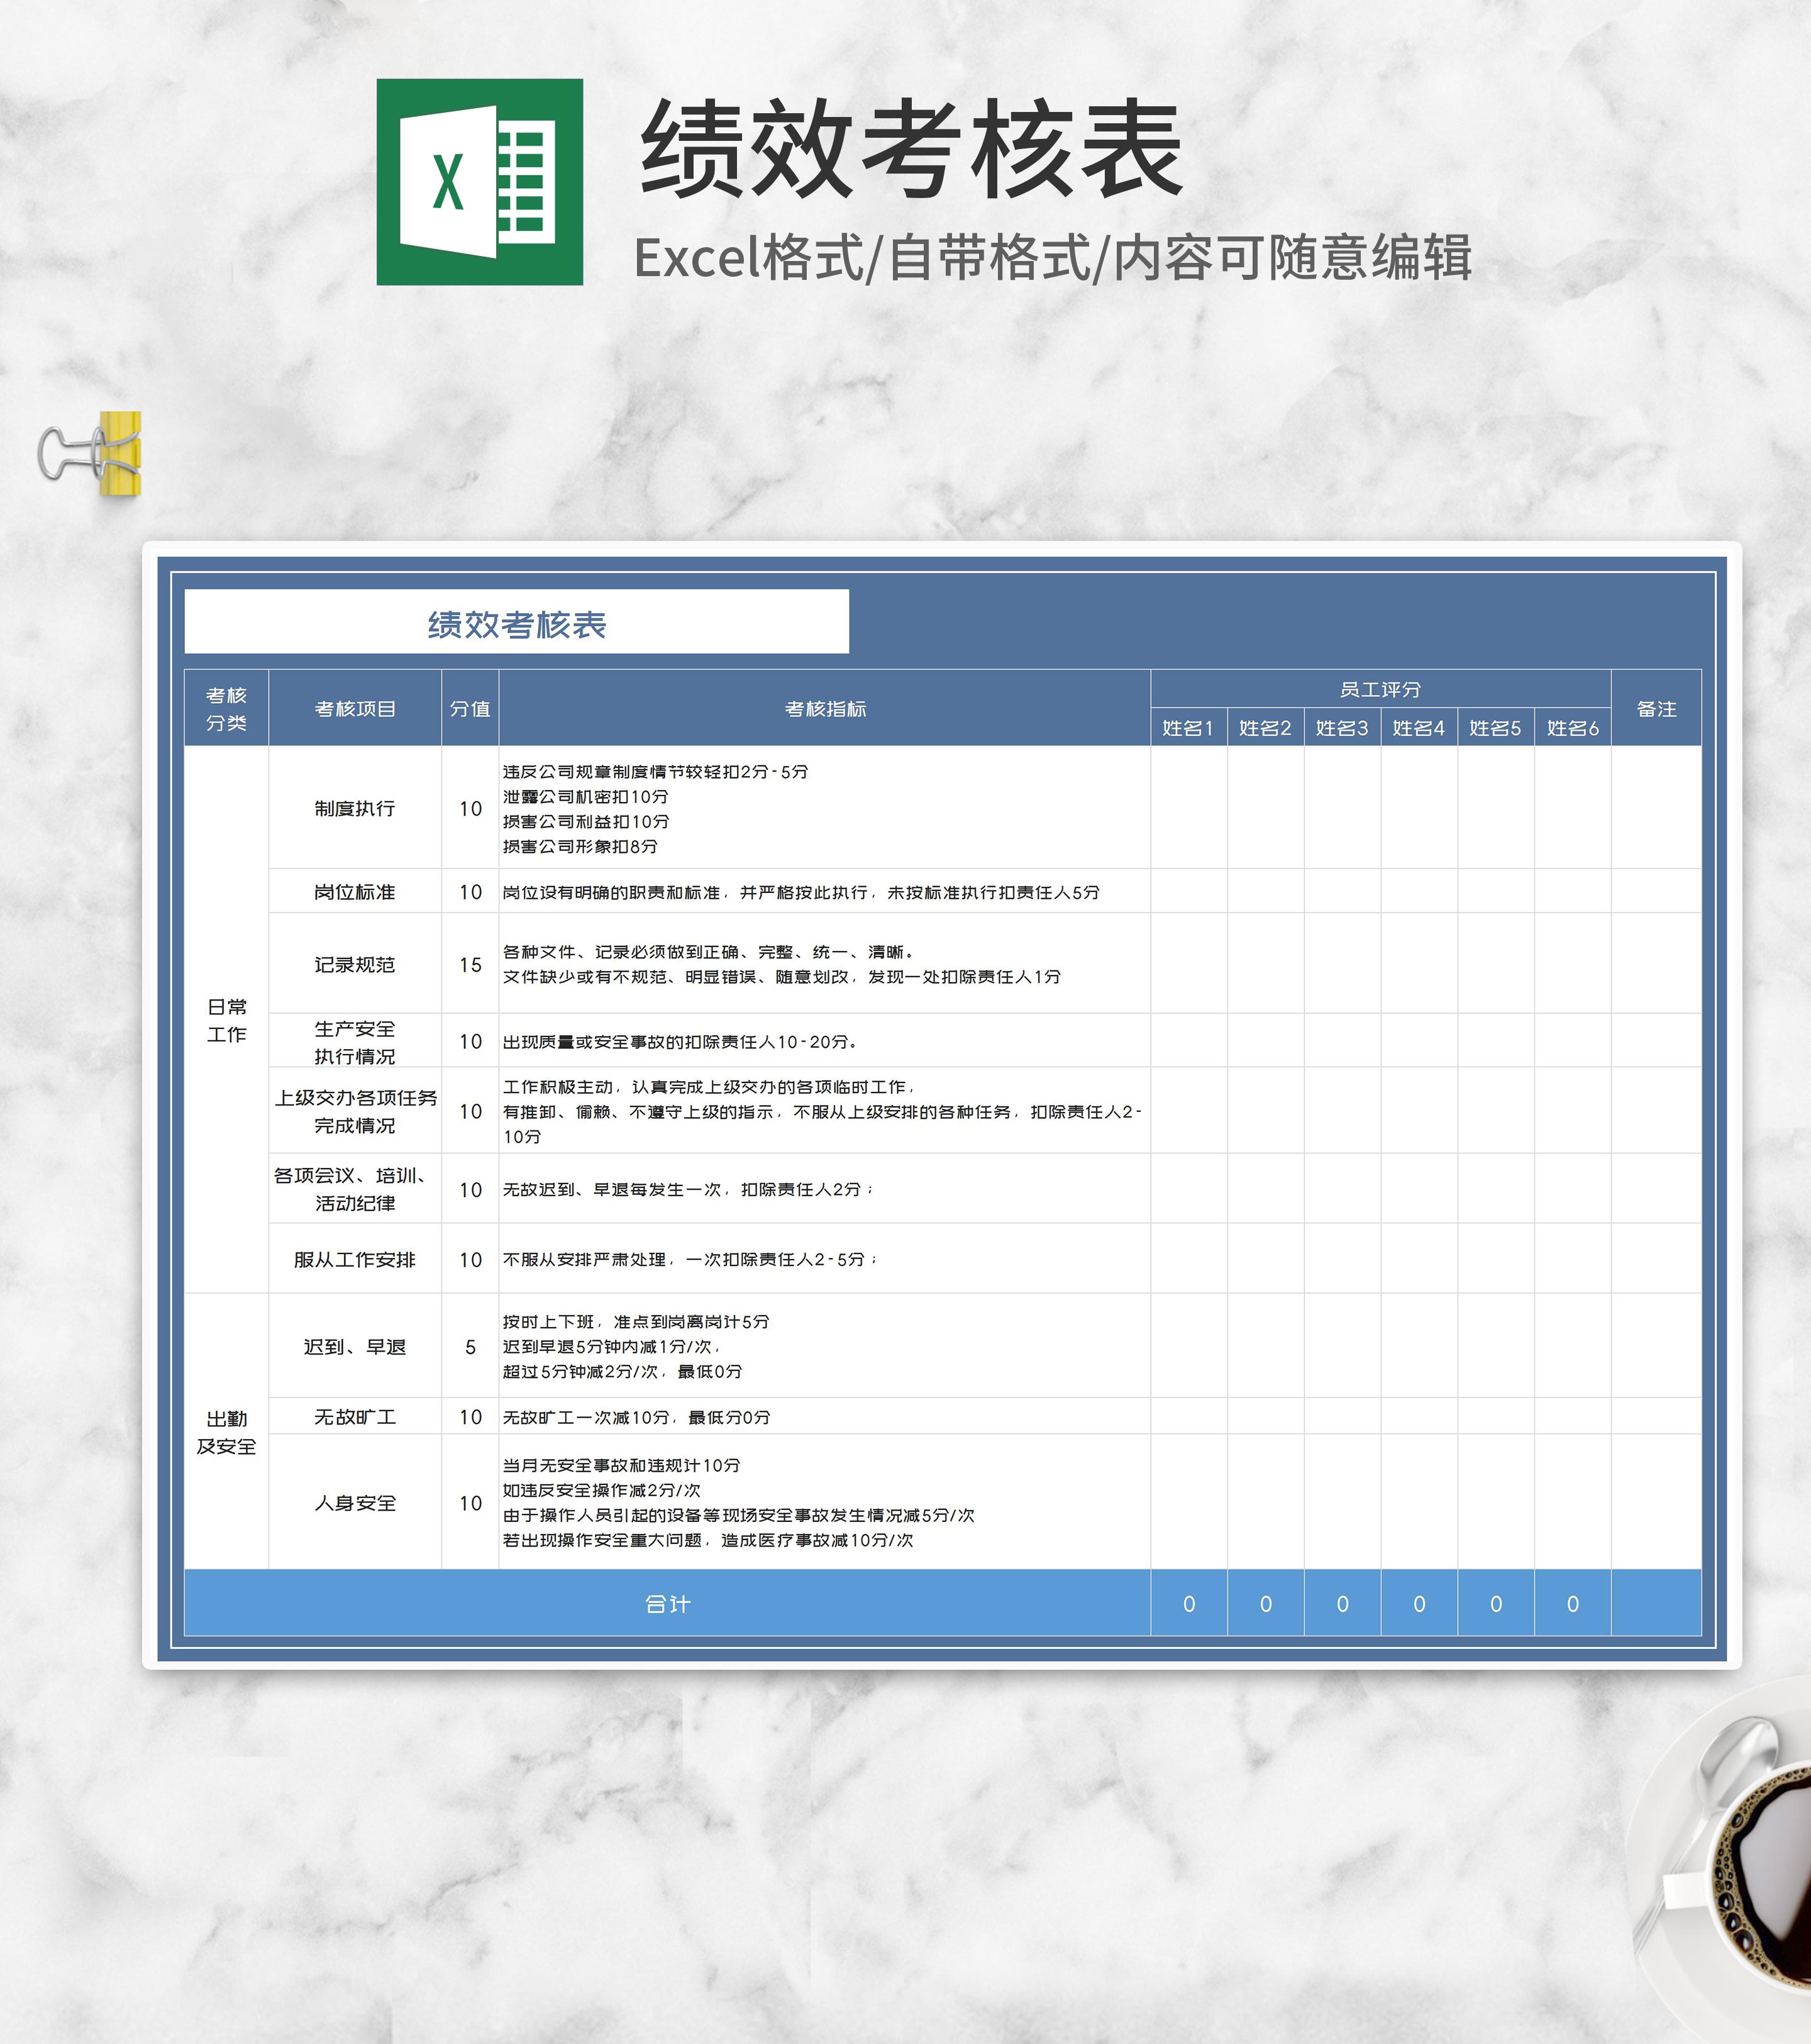Click the 备注 column header
Viewport: 1811px width, 2044px height.
click(1655, 708)
